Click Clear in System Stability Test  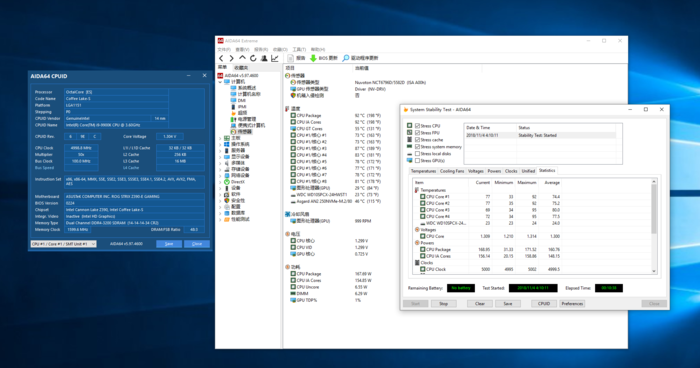(479, 304)
